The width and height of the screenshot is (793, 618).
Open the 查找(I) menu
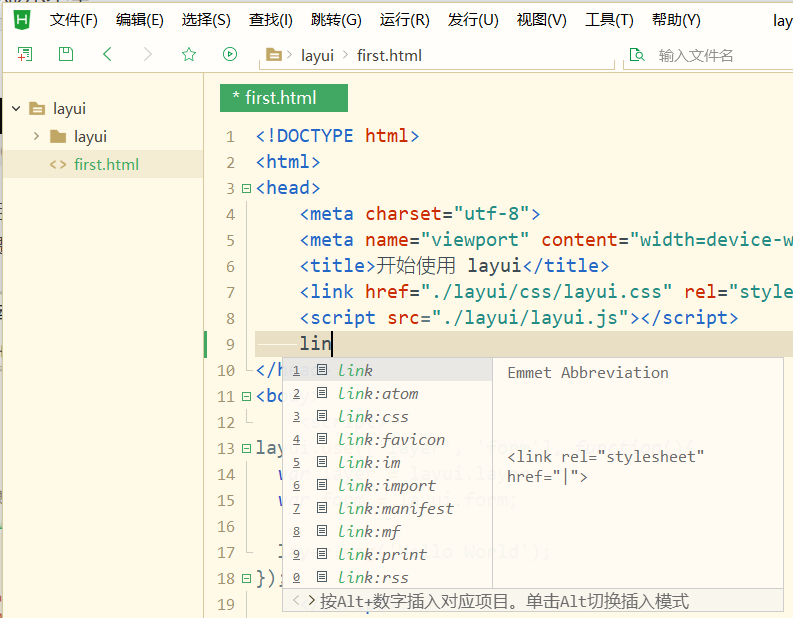point(271,20)
